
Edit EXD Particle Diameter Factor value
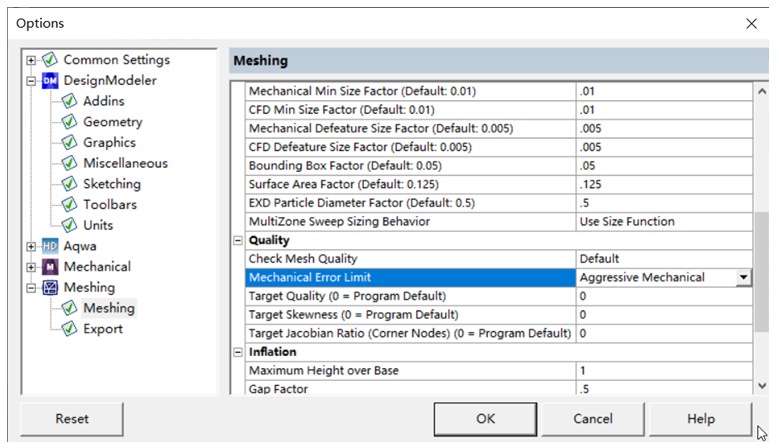pyautogui.click(x=664, y=203)
